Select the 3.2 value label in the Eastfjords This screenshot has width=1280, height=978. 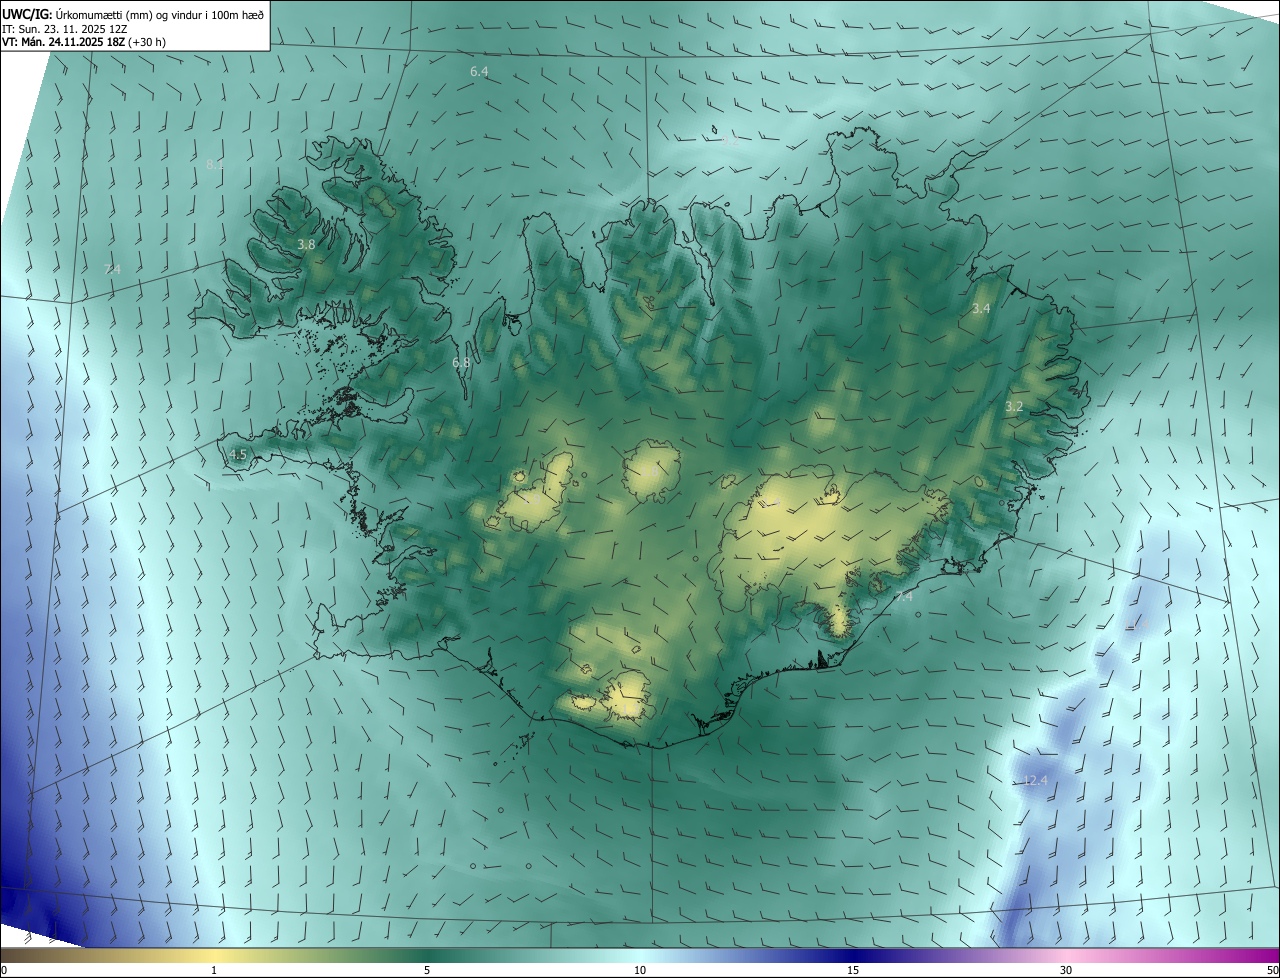point(1014,406)
